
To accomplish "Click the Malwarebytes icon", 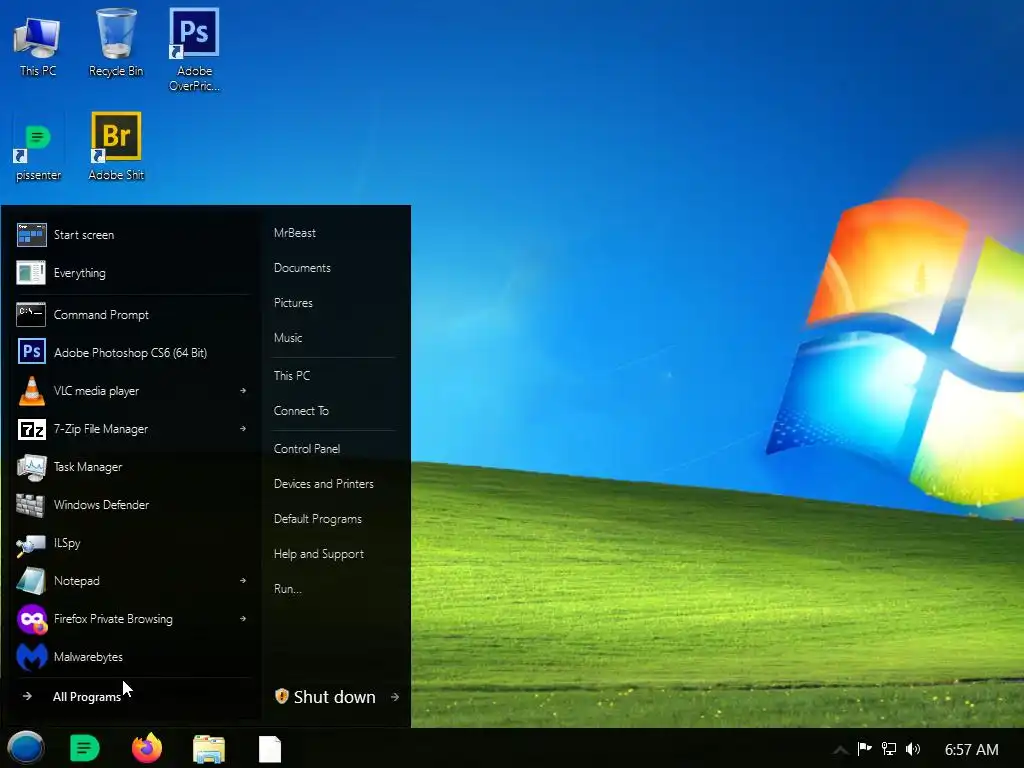I will click(31, 657).
